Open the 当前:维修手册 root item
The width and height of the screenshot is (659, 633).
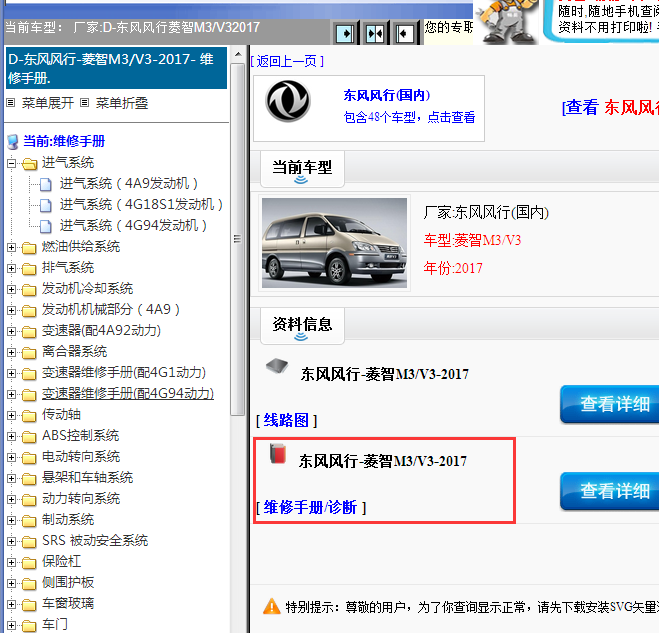pos(64,141)
